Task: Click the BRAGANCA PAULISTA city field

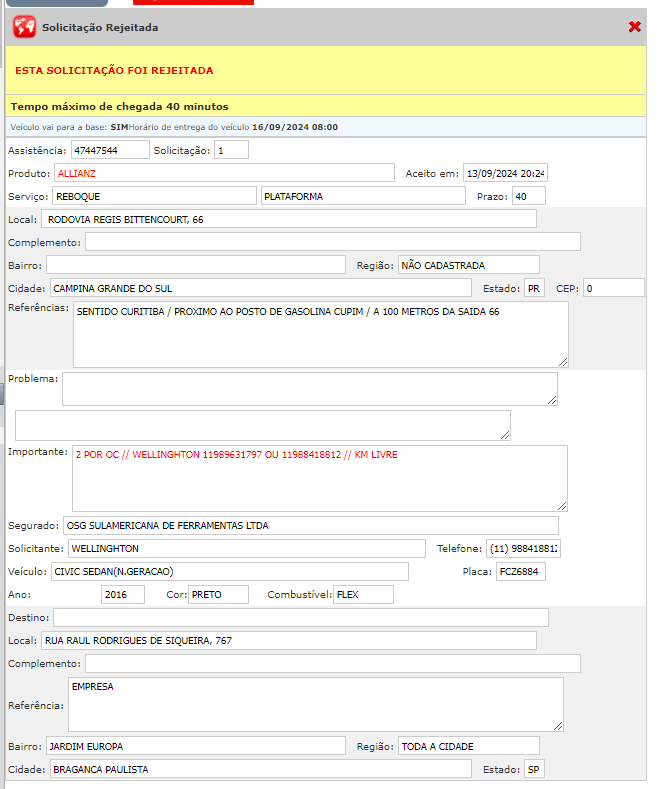Action: [x=261, y=769]
